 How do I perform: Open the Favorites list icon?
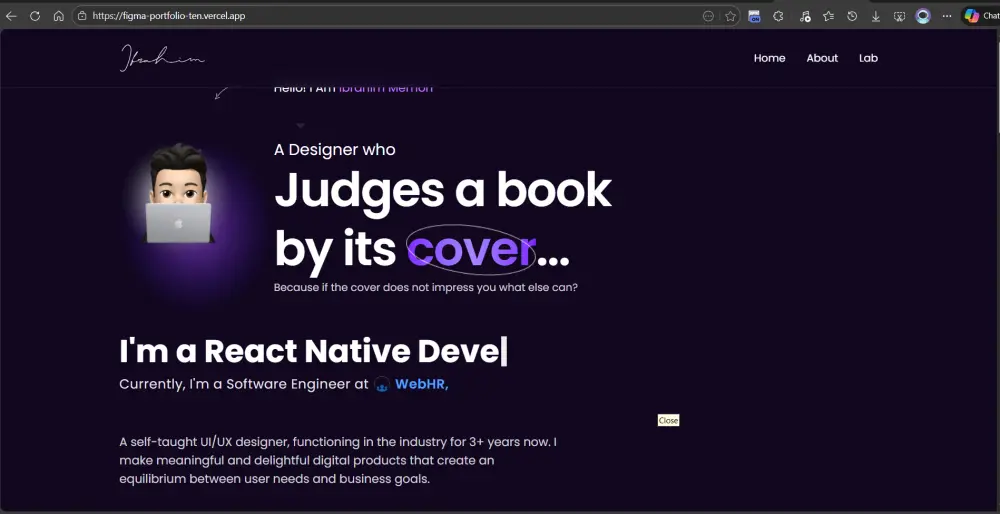tap(828, 16)
